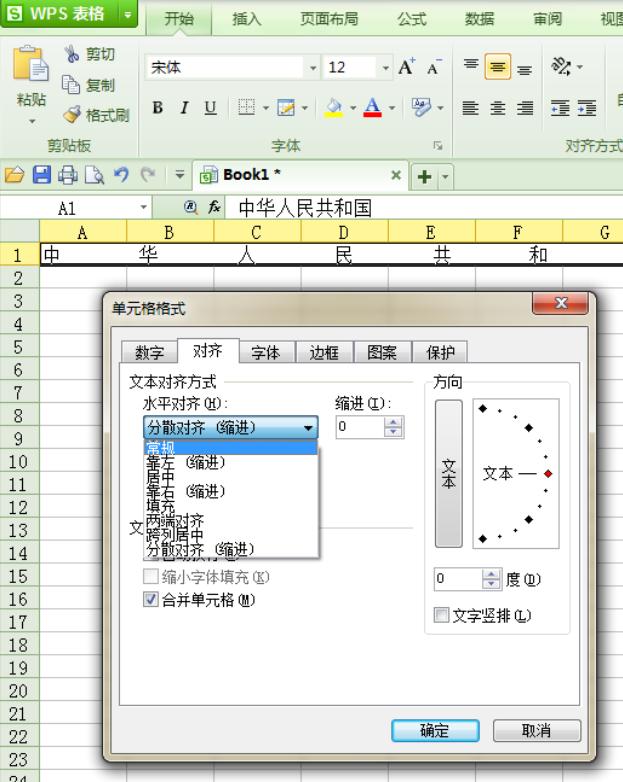The height and width of the screenshot is (782, 623).
Task: Click the red font color A
Action: pyautogui.click(x=373, y=108)
